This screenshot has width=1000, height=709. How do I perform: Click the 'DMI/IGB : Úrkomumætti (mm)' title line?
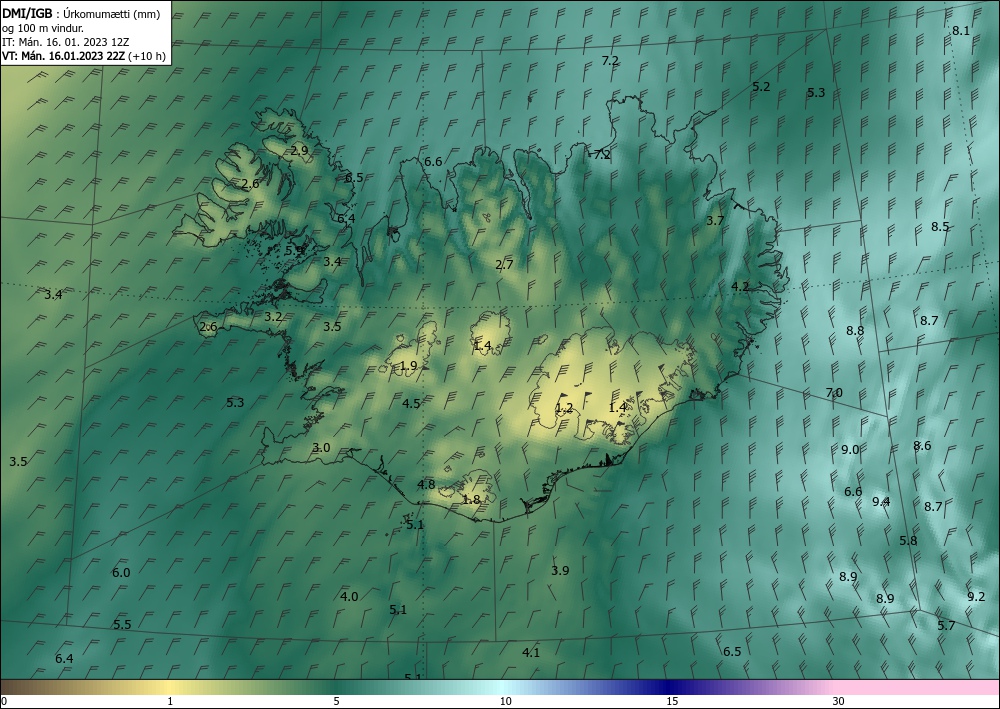point(81,14)
